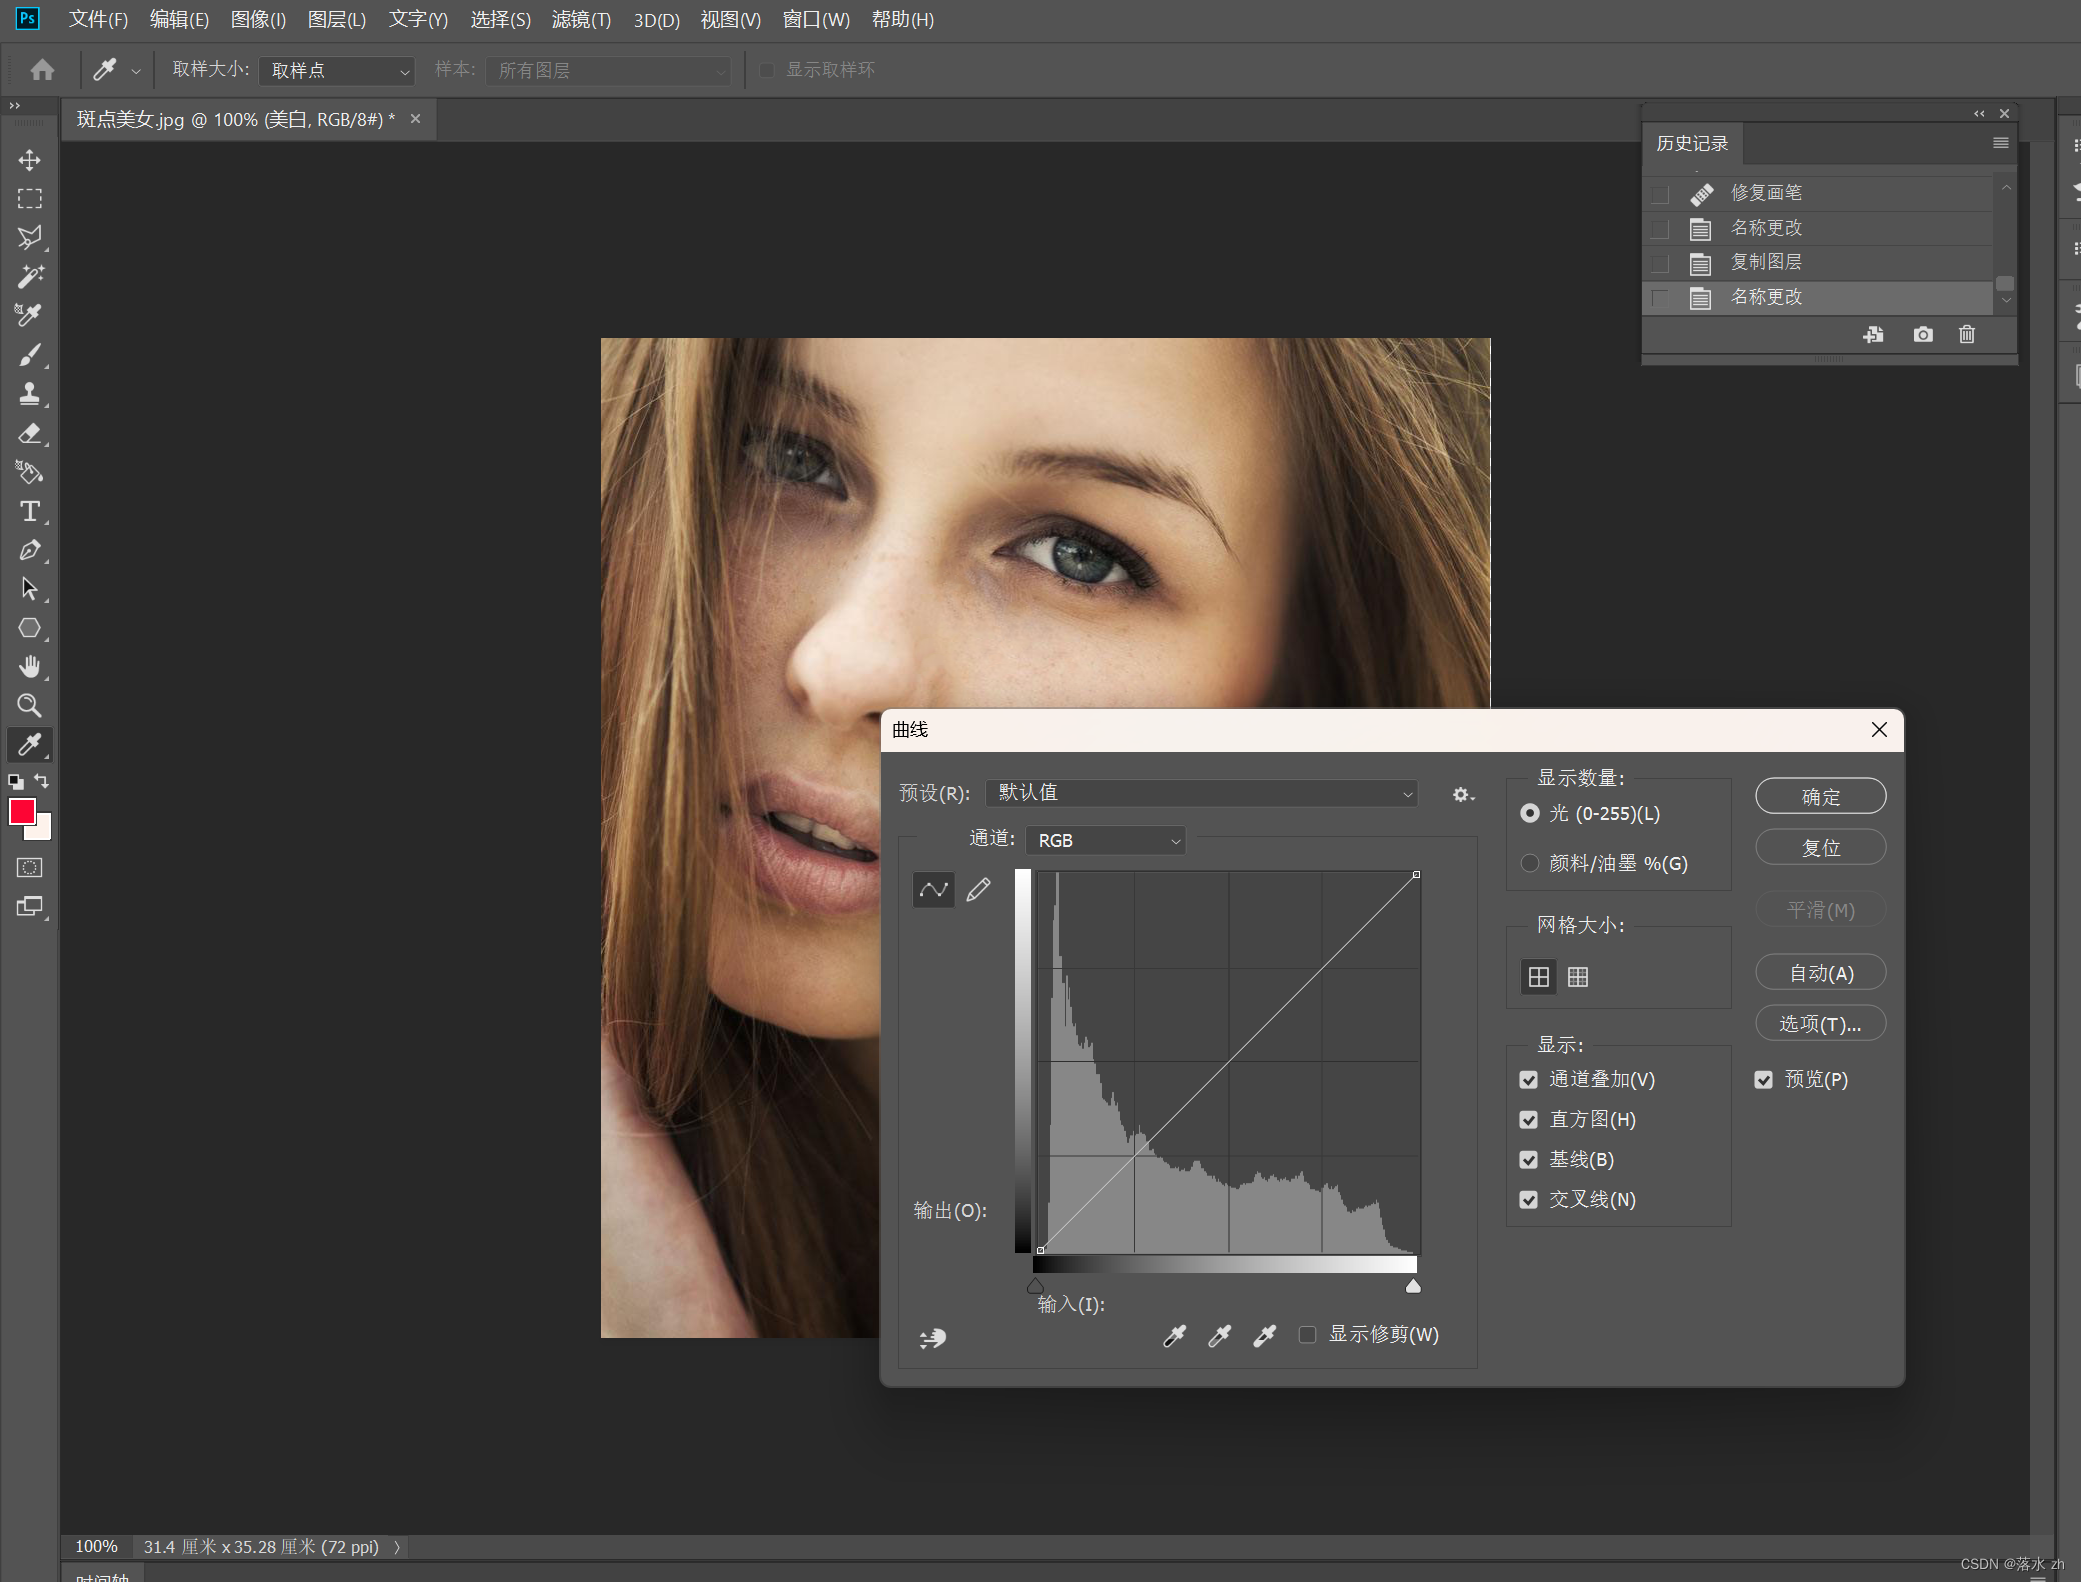Select the Clone Stamp tool

[29, 394]
